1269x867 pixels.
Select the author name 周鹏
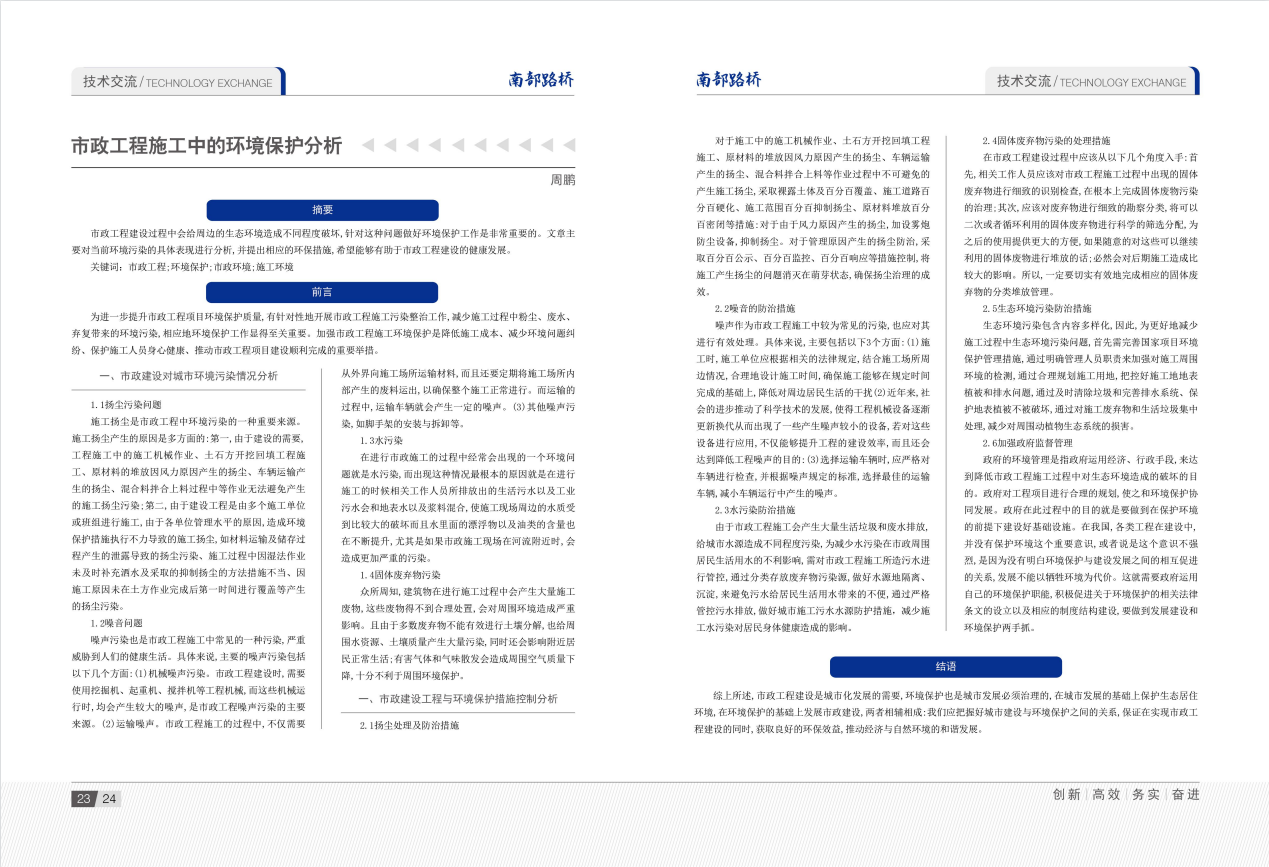click(563, 180)
